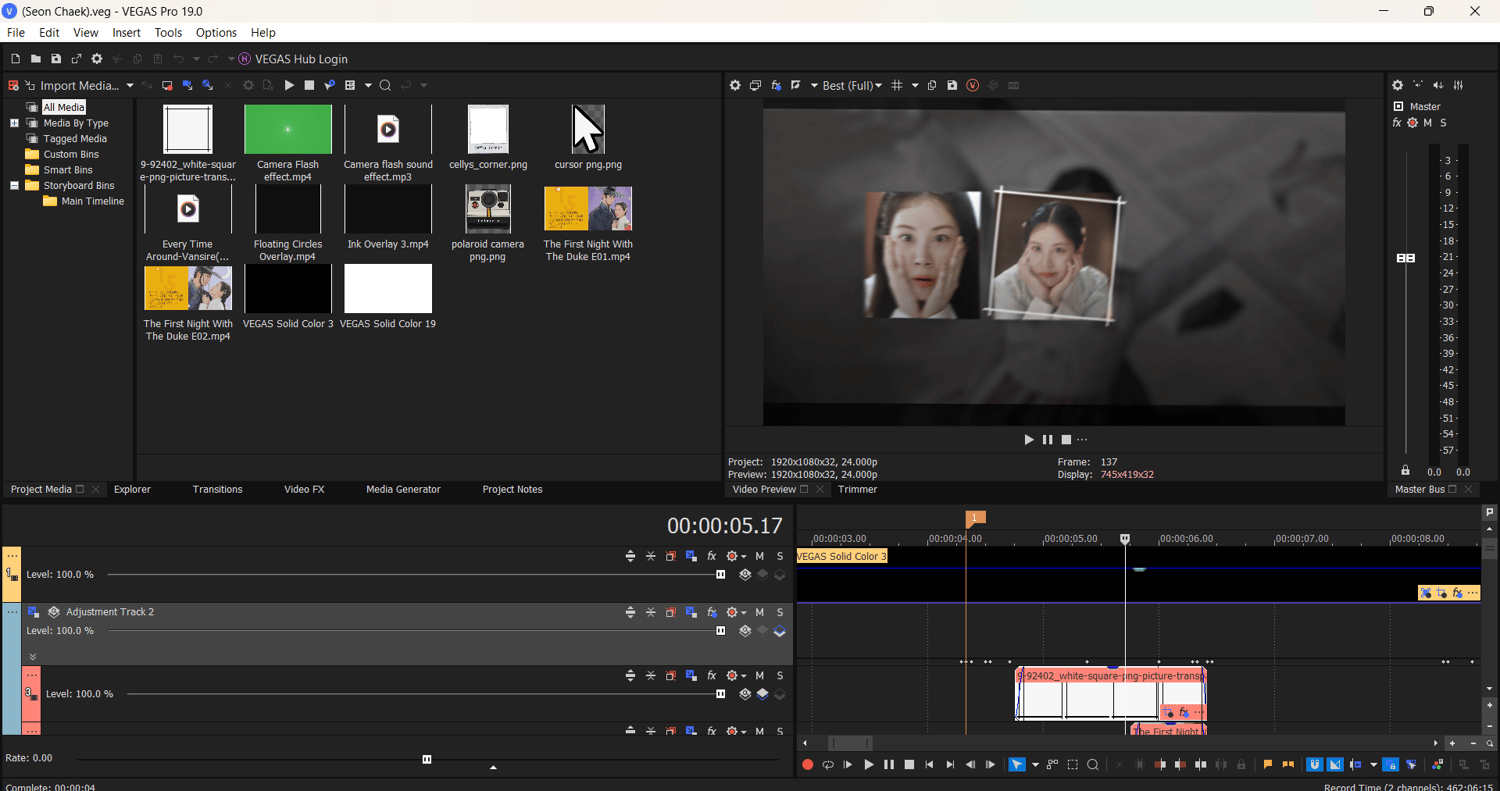Viewport: 1500px width, 791px height.
Task: Open the Tools menu
Action: 168,33
